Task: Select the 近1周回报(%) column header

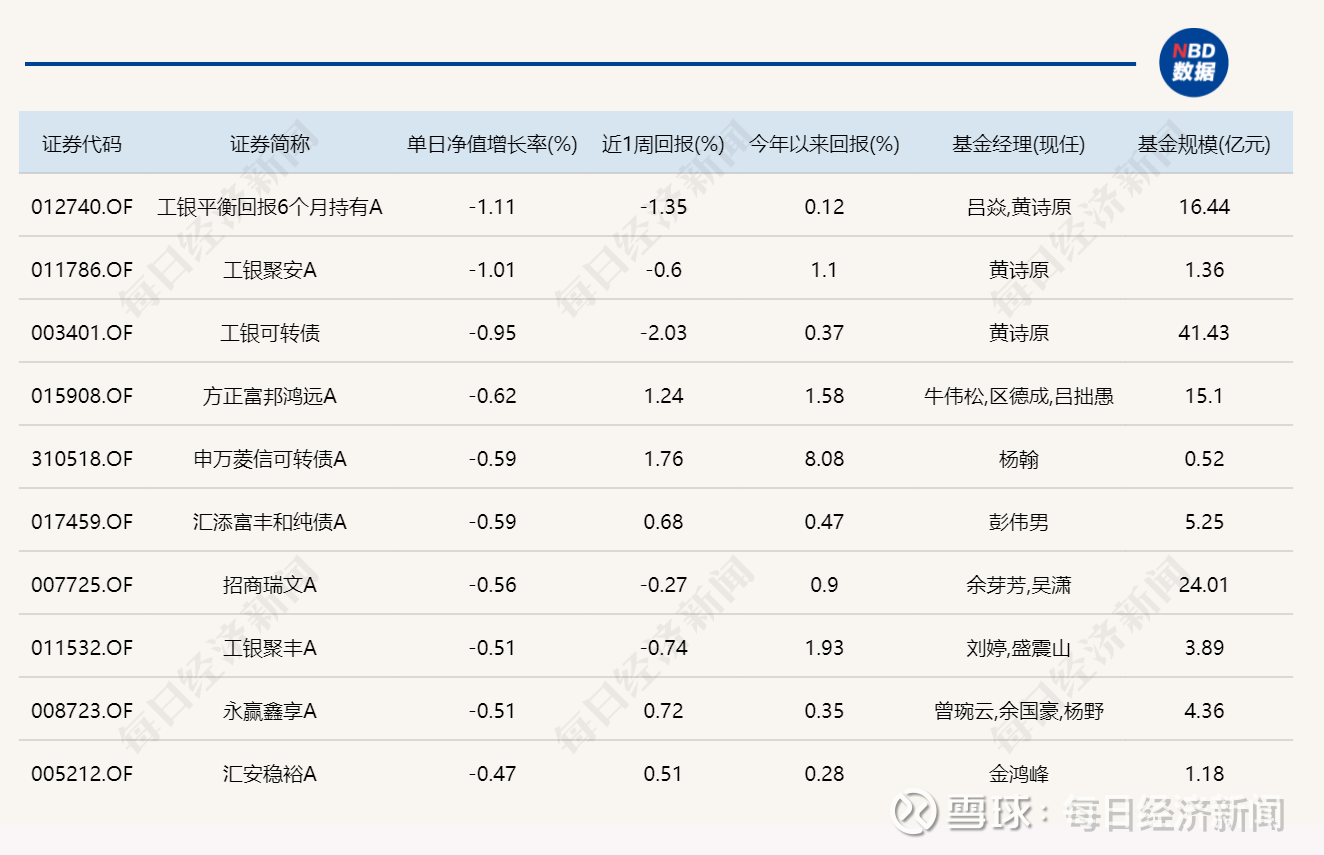Action: tap(663, 144)
